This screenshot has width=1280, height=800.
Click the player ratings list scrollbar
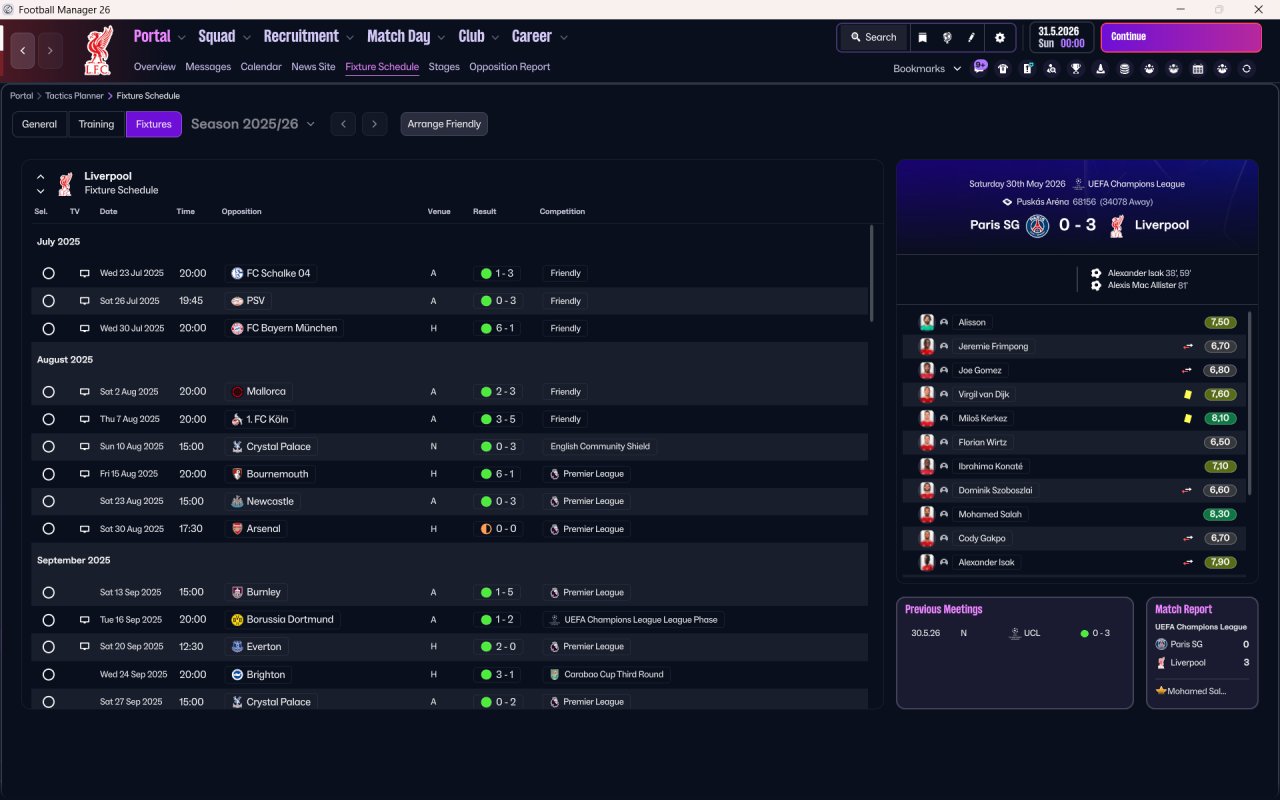point(1250,402)
